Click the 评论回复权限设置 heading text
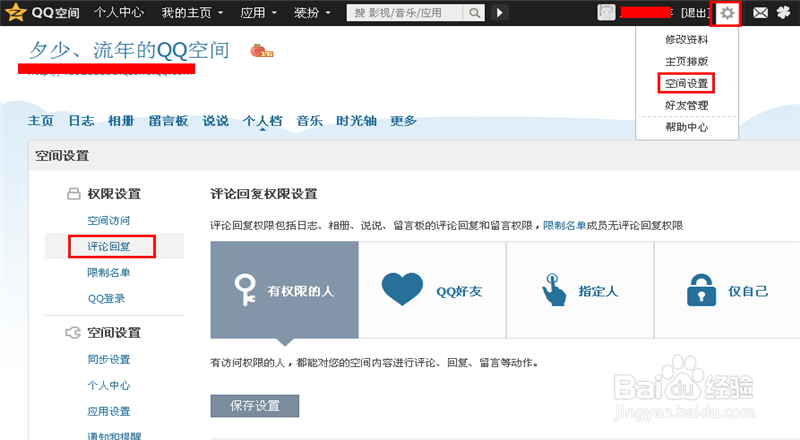 (264, 194)
